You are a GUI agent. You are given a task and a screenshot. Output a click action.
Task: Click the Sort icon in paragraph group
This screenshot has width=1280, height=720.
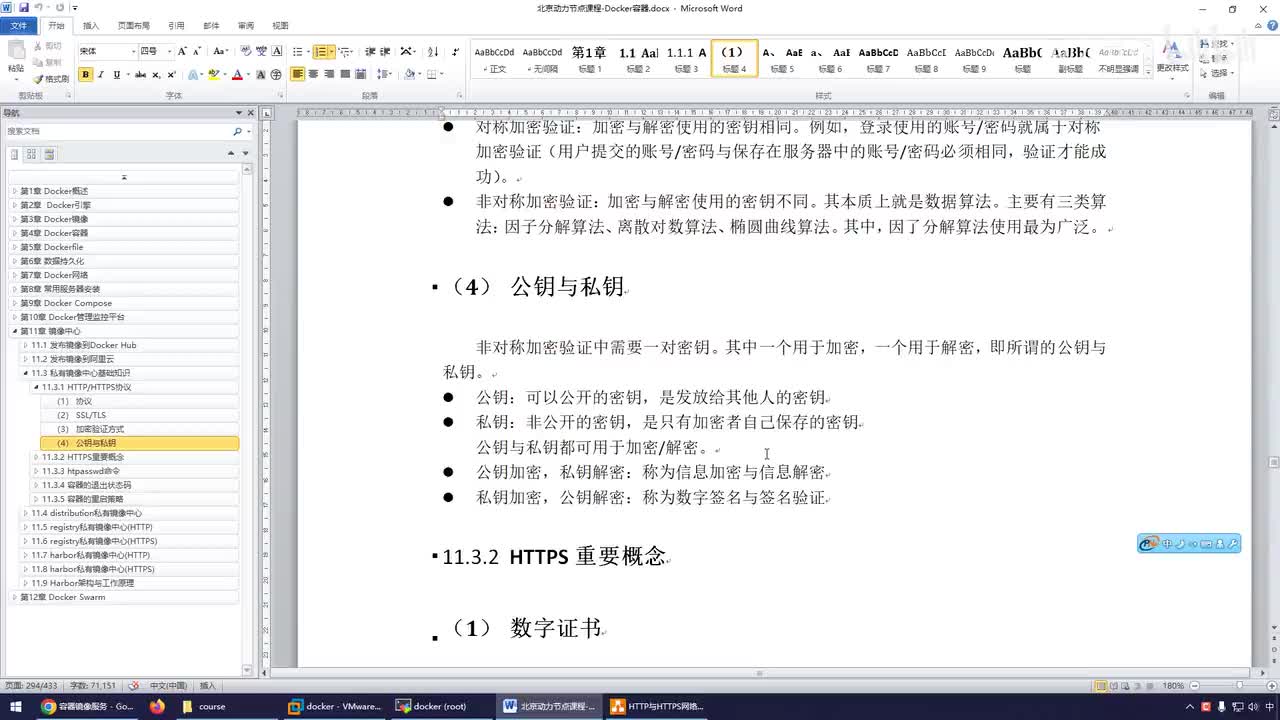(x=433, y=51)
